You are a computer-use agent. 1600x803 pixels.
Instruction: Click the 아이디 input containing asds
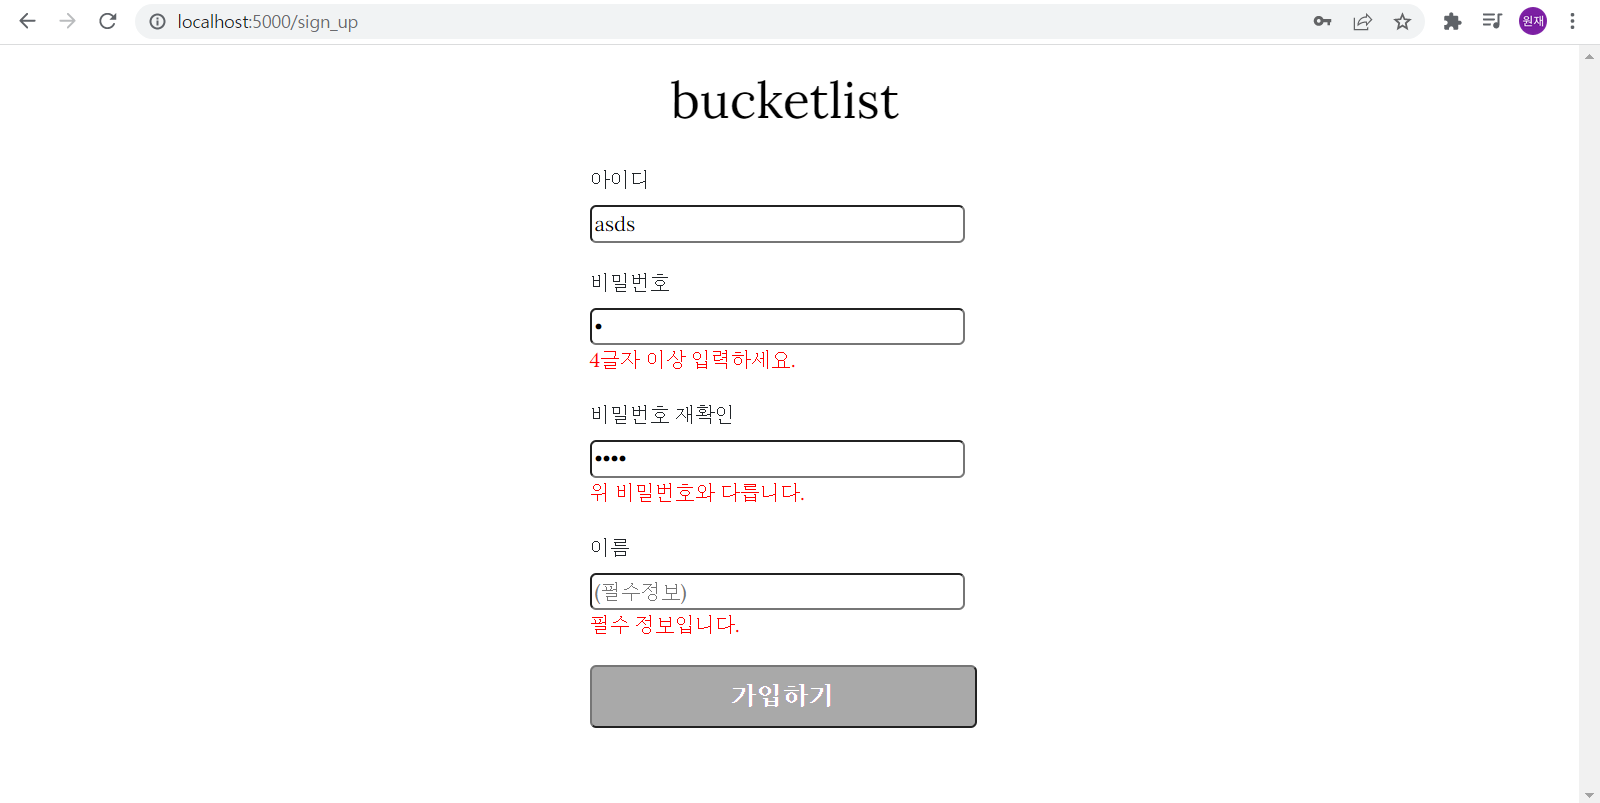(x=777, y=223)
